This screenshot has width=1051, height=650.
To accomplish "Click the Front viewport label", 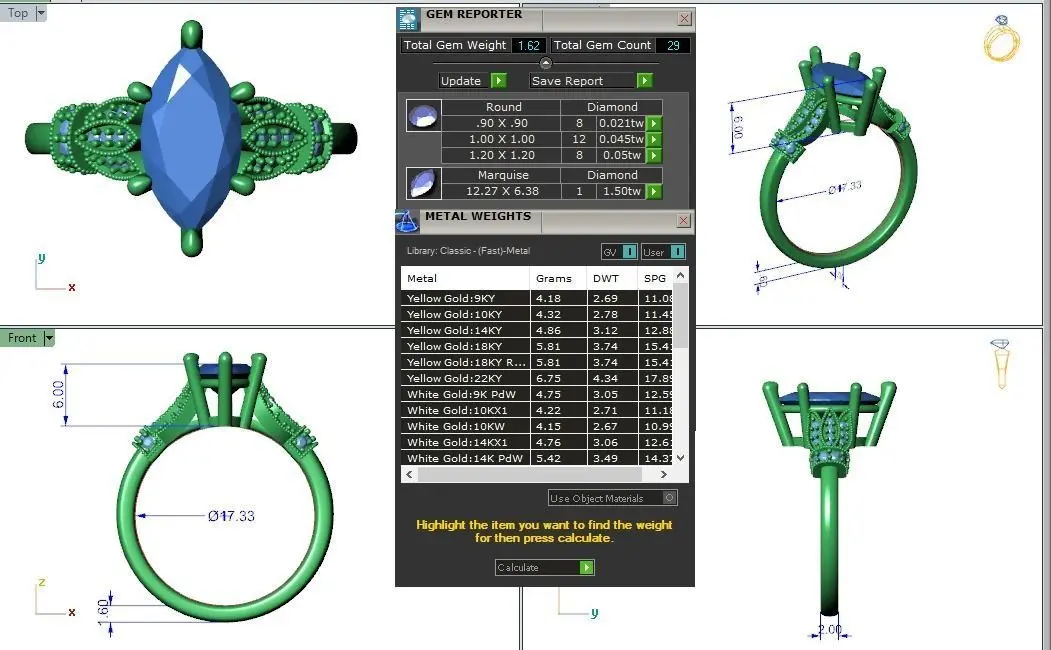I will click(22, 338).
